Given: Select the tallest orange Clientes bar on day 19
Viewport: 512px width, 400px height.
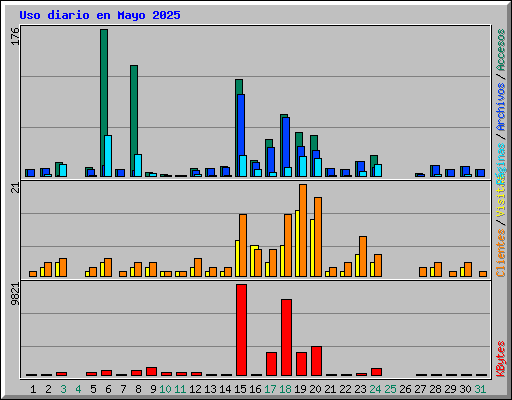Looking at the screenshot, I should [303, 230].
